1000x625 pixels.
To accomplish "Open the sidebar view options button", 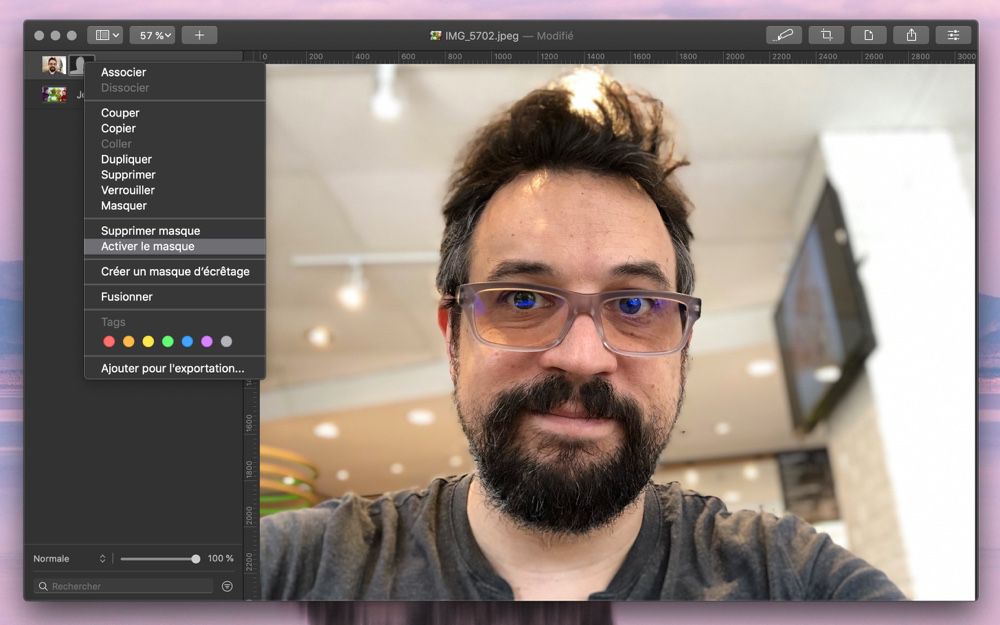I will 105,35.
